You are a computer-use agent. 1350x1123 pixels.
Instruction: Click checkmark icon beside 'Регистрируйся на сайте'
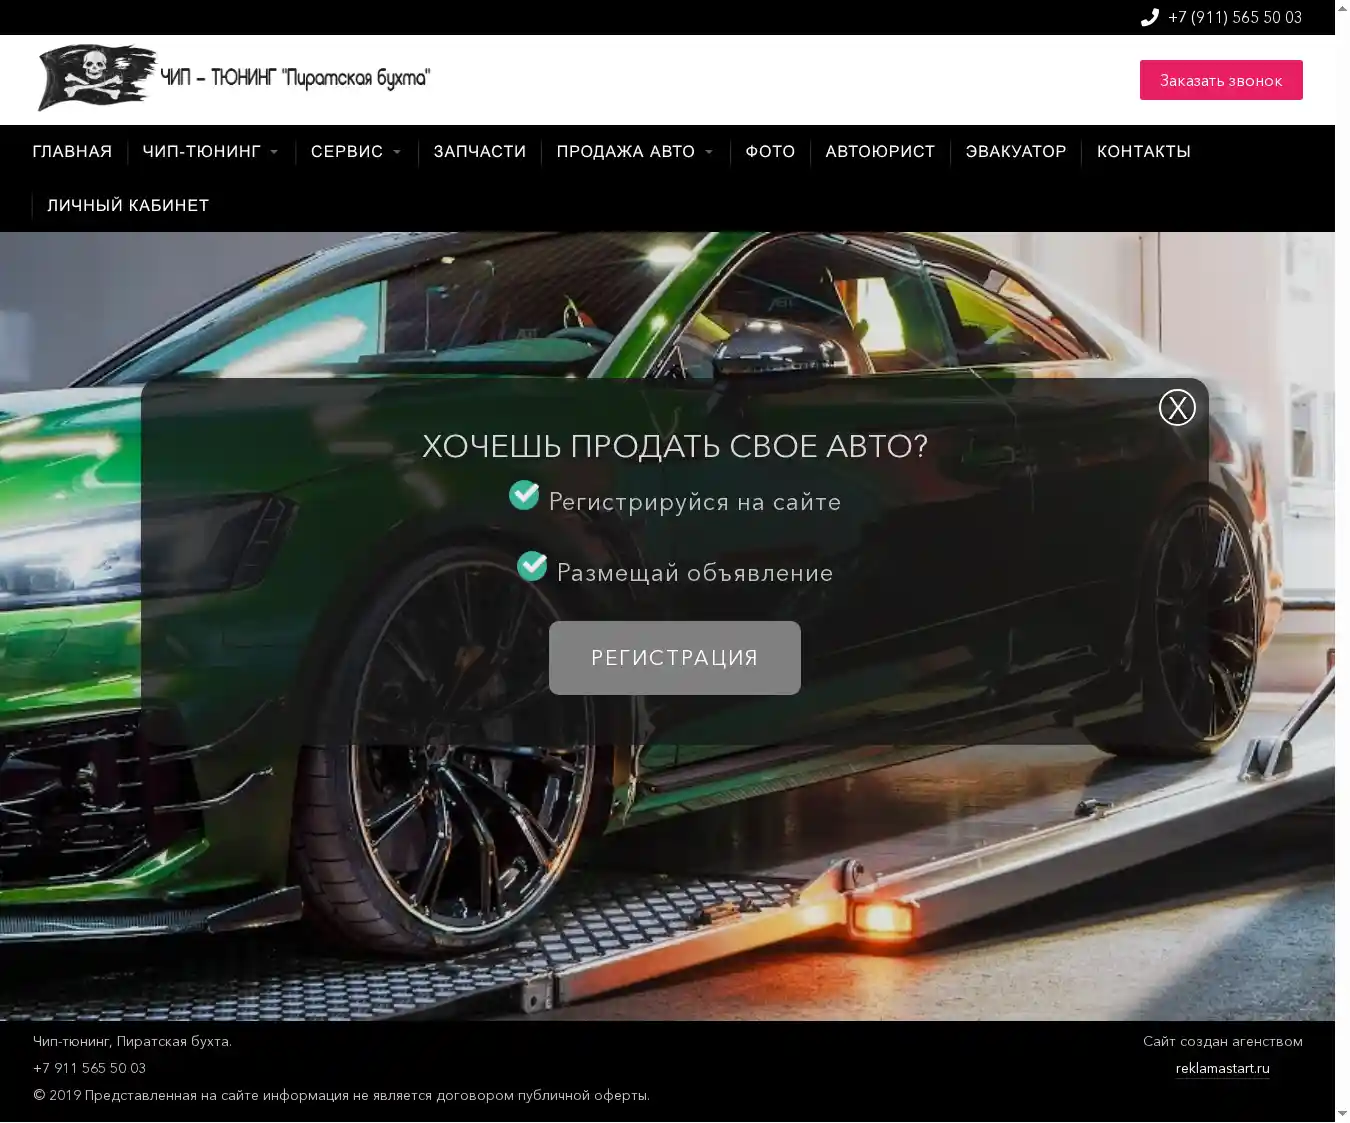[524, 495]
